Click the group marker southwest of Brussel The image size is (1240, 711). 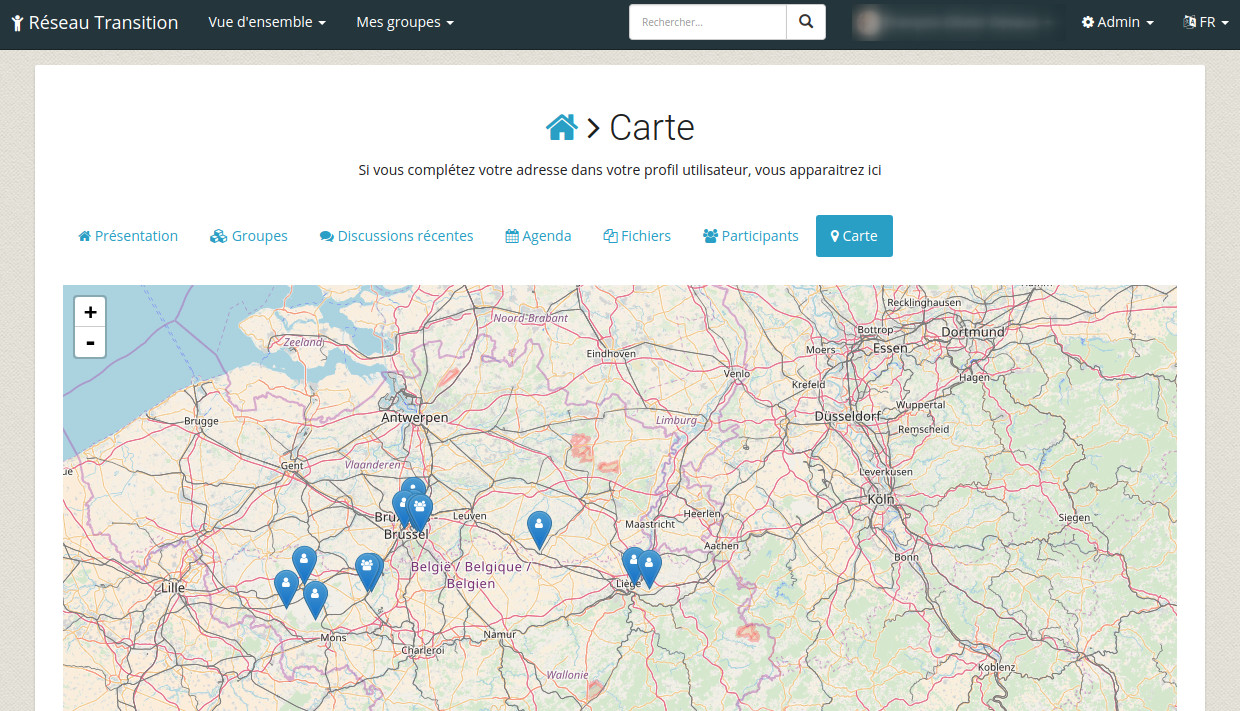368,569
